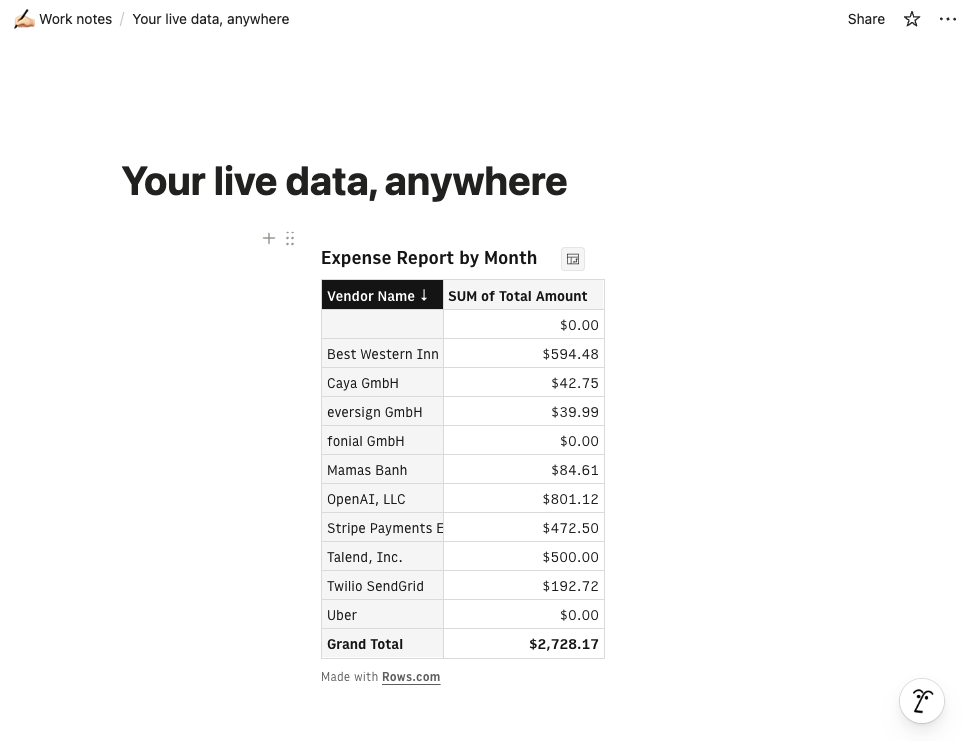The image size is (964, 741).
Task: Click the $192.72 amount cell
Action: tap(523, 585)
